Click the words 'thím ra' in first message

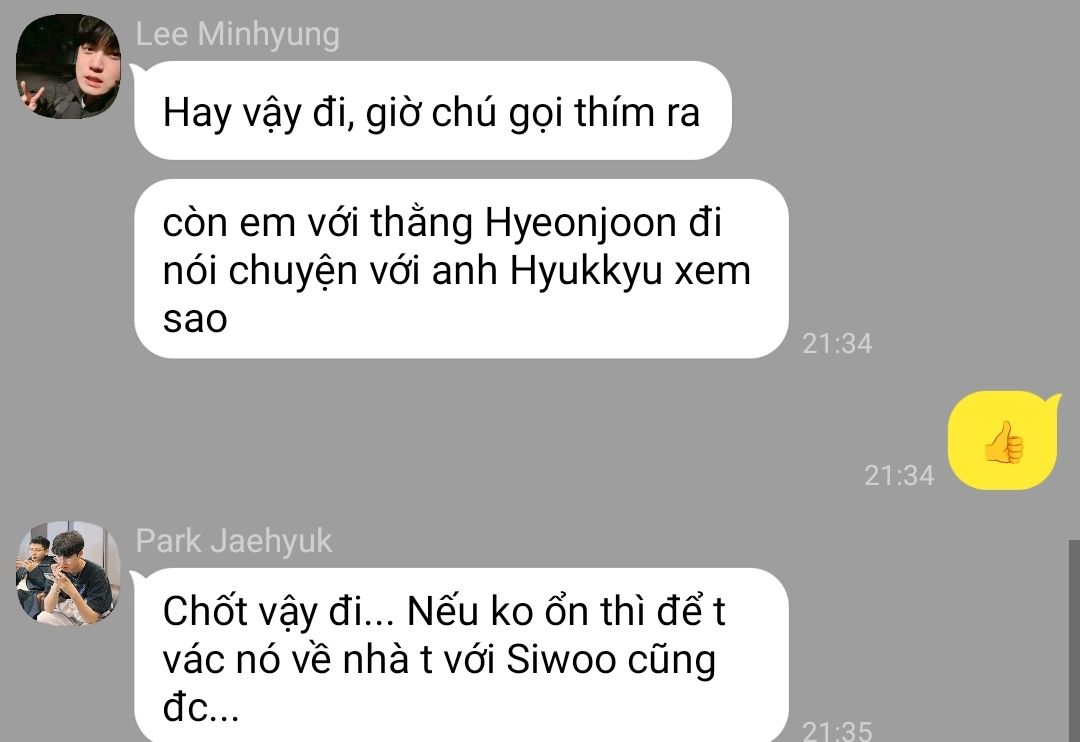tap(637, 112)
